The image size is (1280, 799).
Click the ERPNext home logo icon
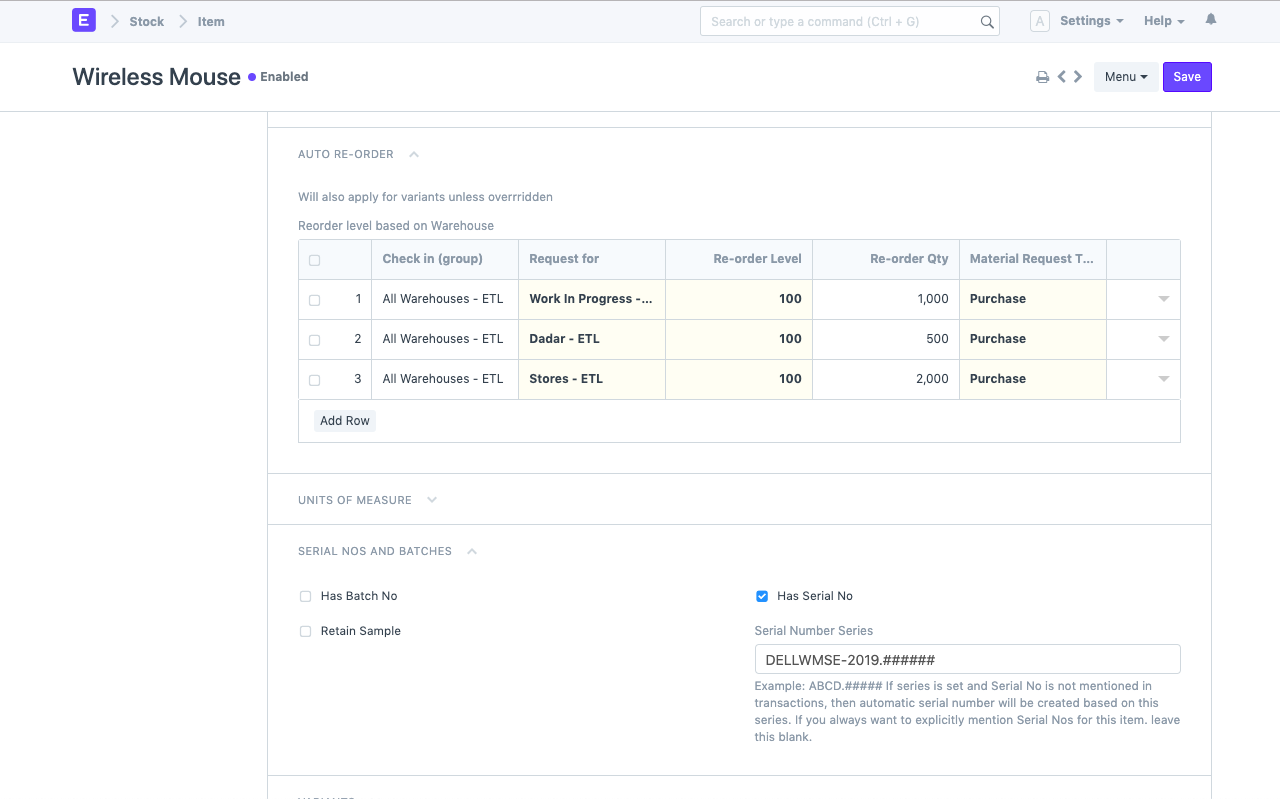pyautogui.click(x=84, y=21)
